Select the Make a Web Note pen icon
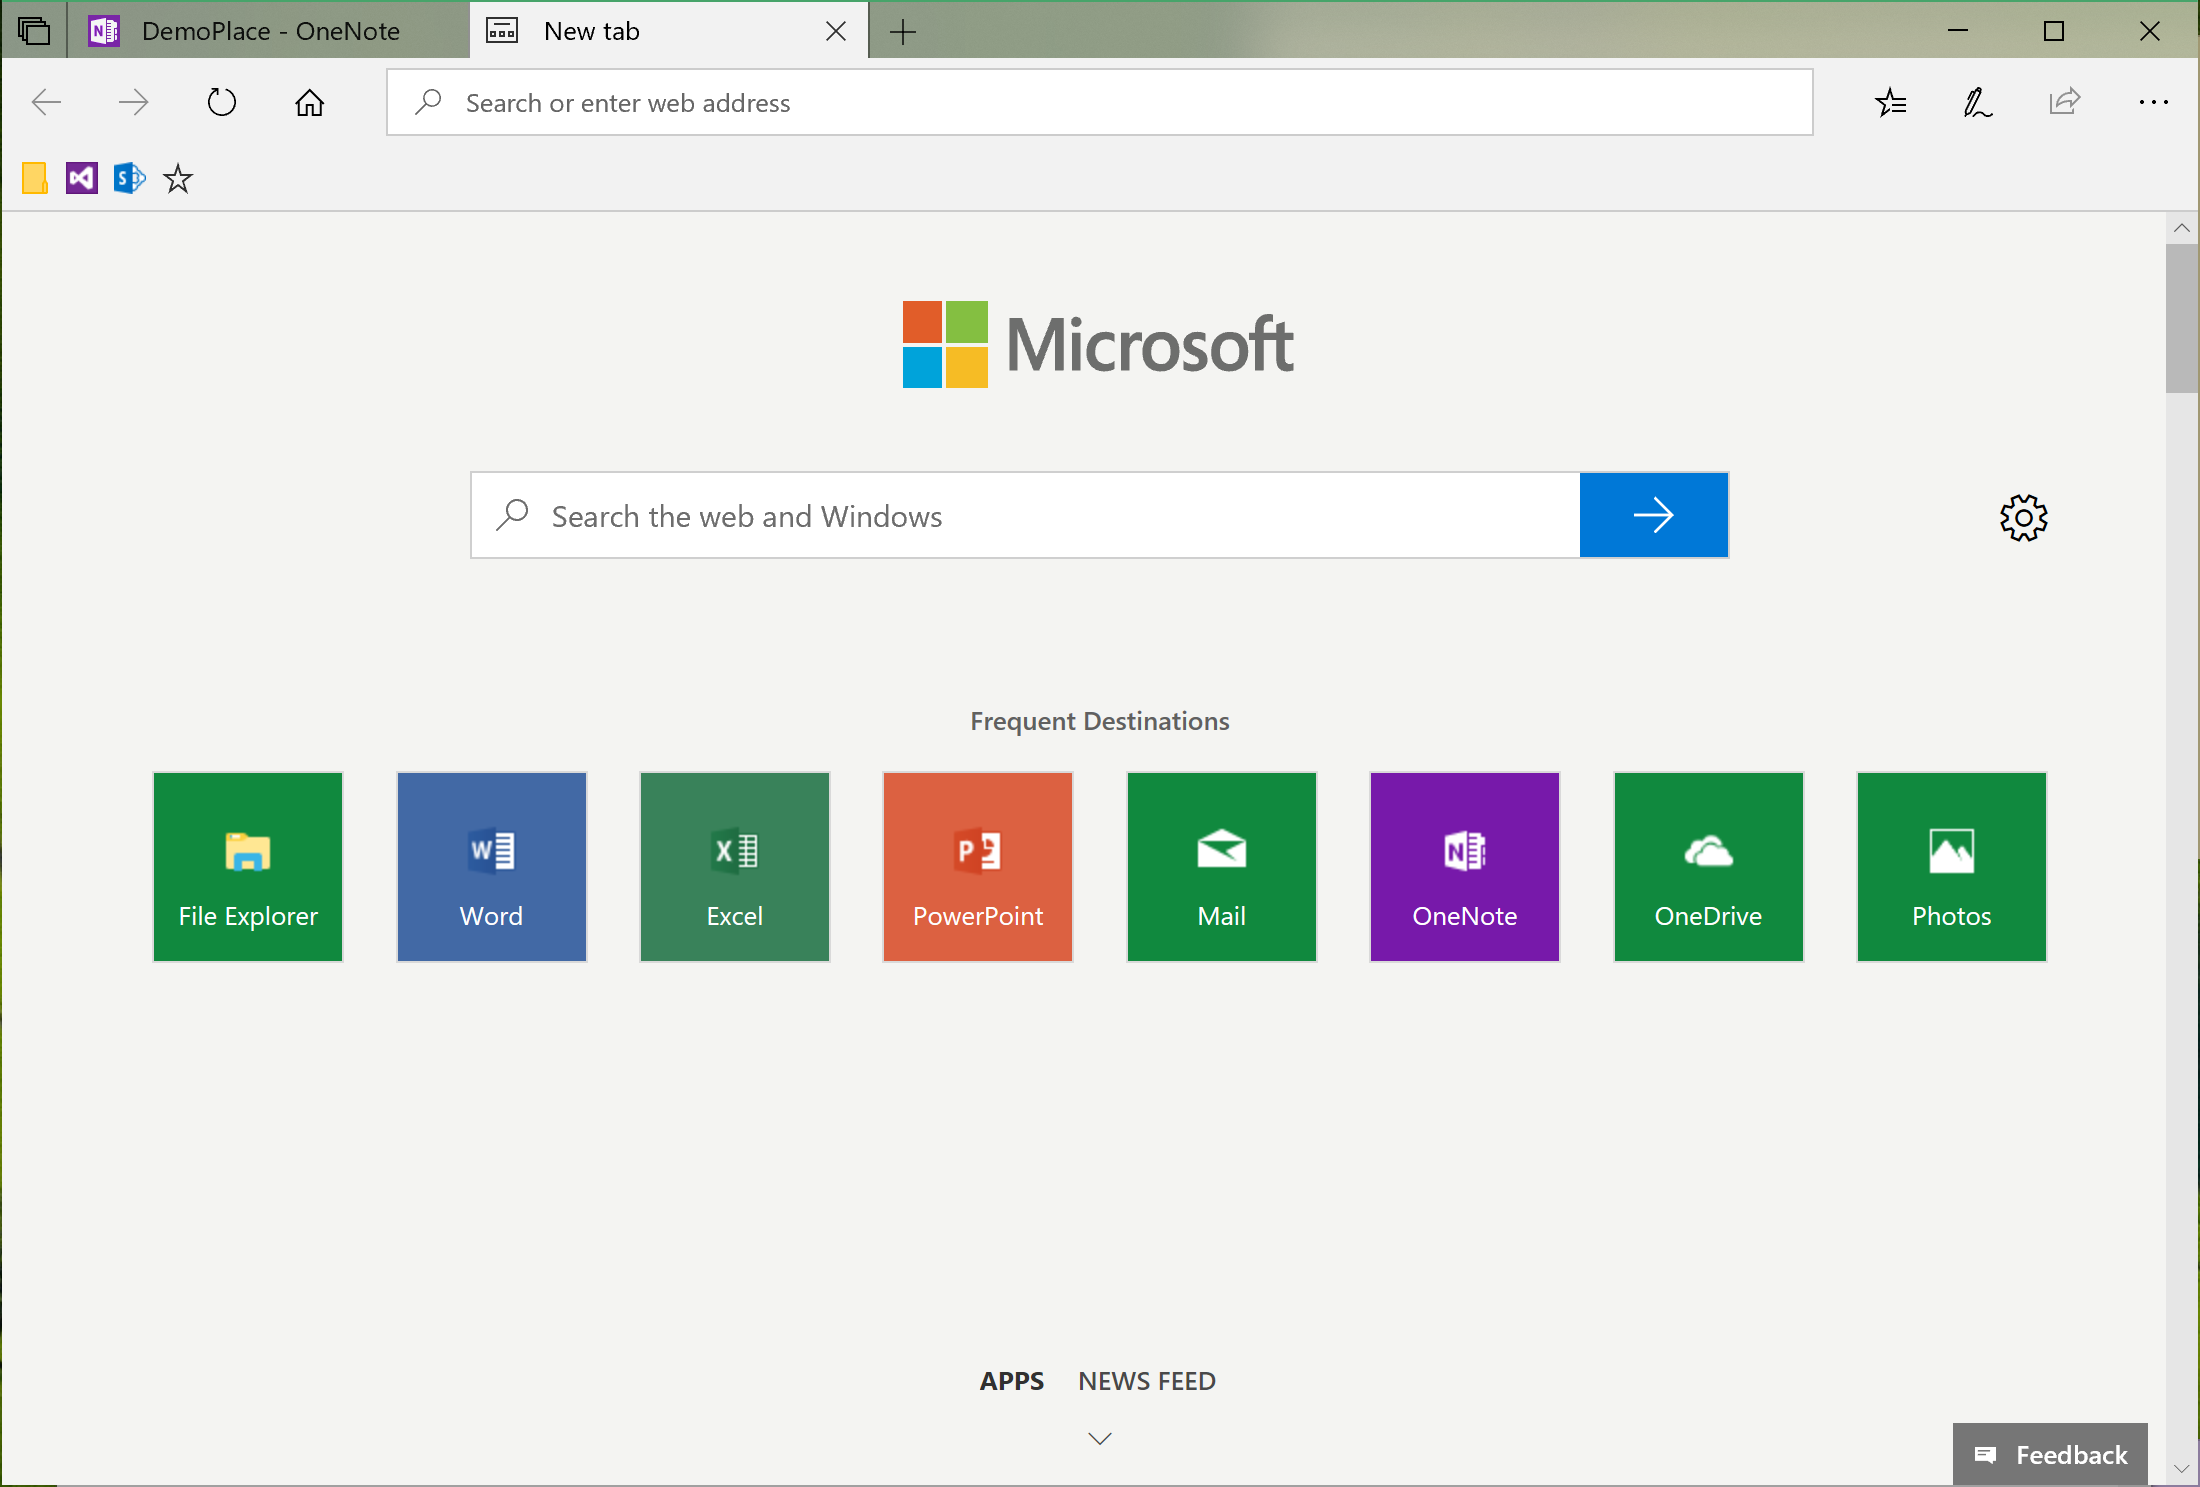Viewport: 2200px width, 1487px height. pos(1978,101)
